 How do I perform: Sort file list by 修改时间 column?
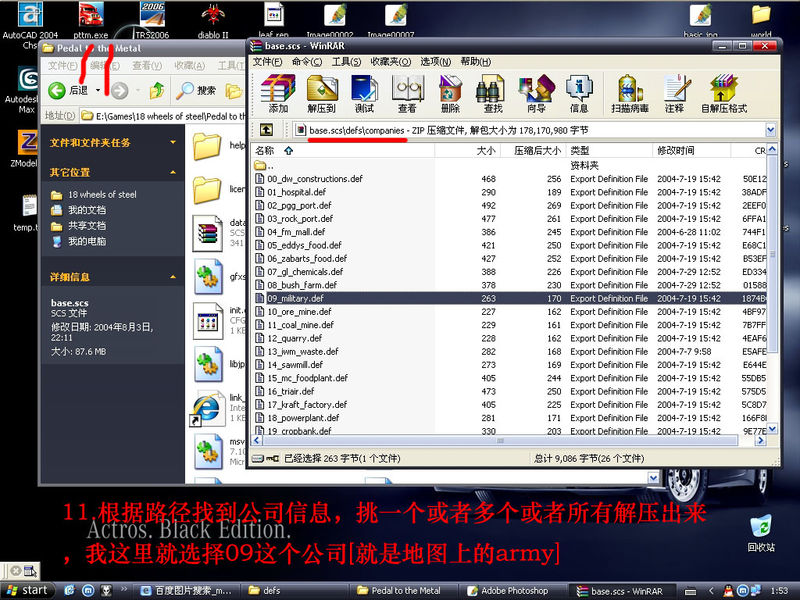[x=691, y=151]
